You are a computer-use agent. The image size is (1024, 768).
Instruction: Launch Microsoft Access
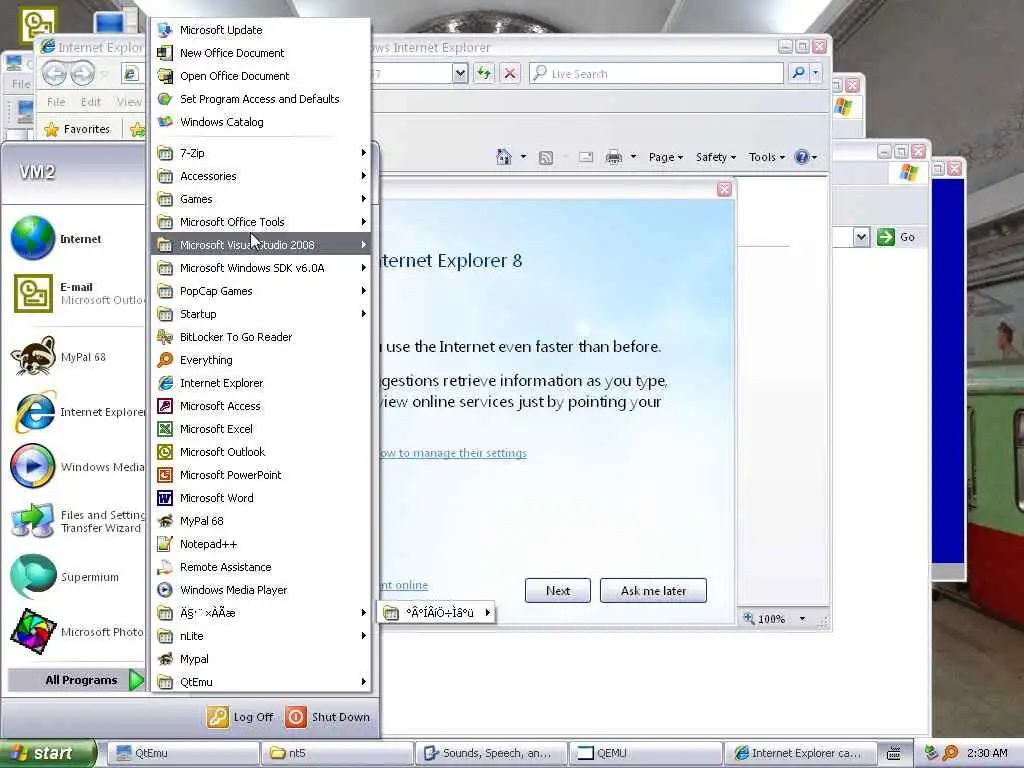pos(261,406)
